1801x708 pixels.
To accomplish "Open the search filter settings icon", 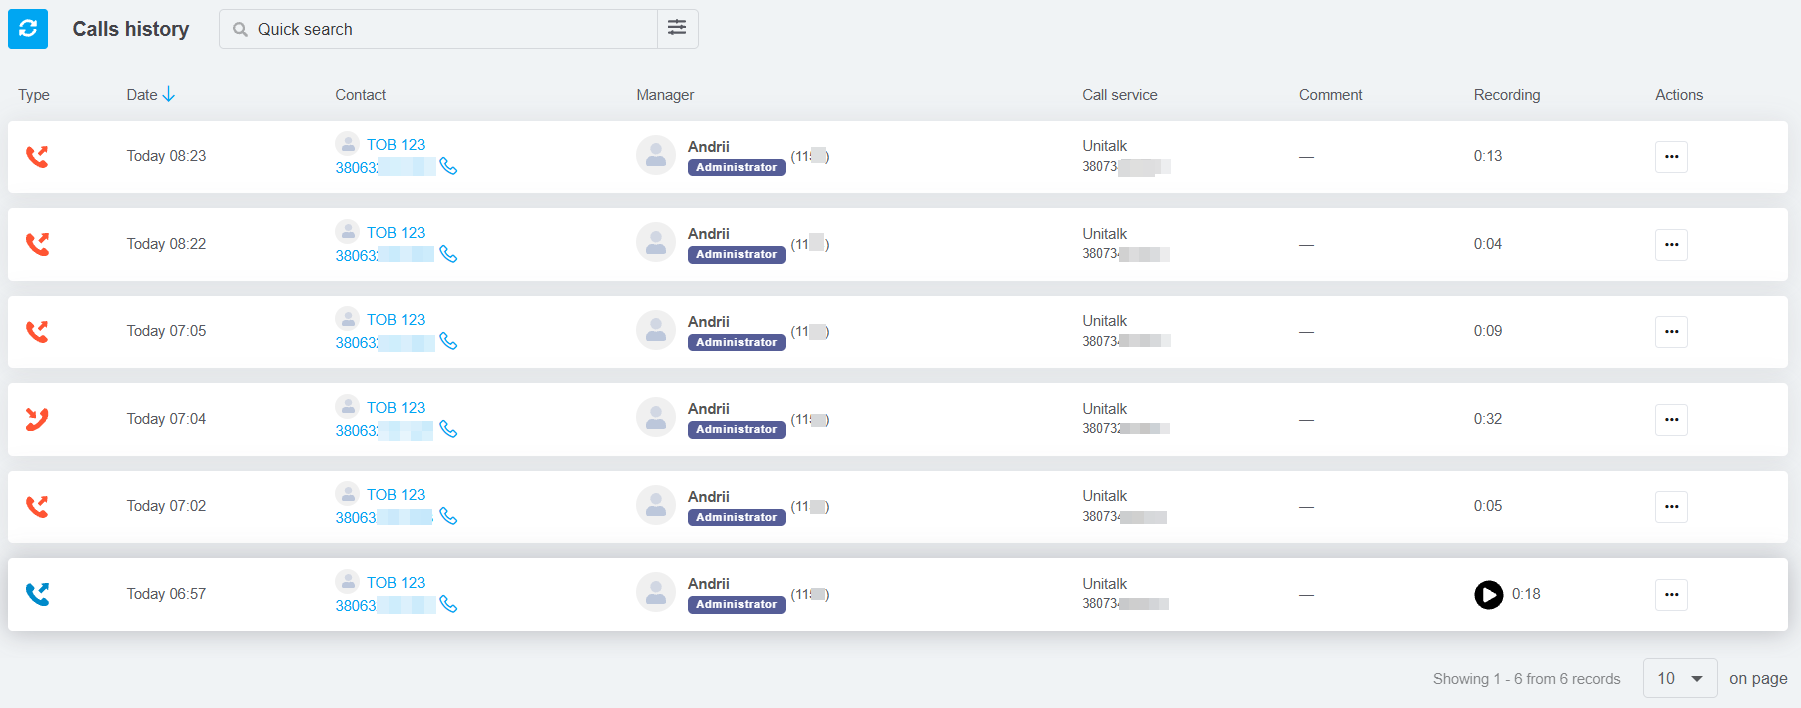I will (677, 28).
